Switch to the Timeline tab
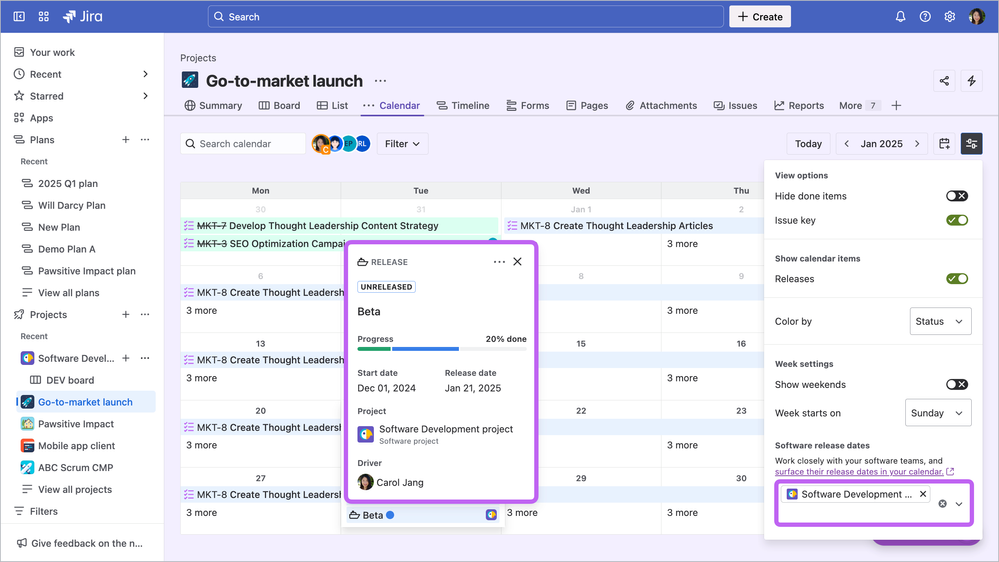The image size is (999, 562). [463, 105]
